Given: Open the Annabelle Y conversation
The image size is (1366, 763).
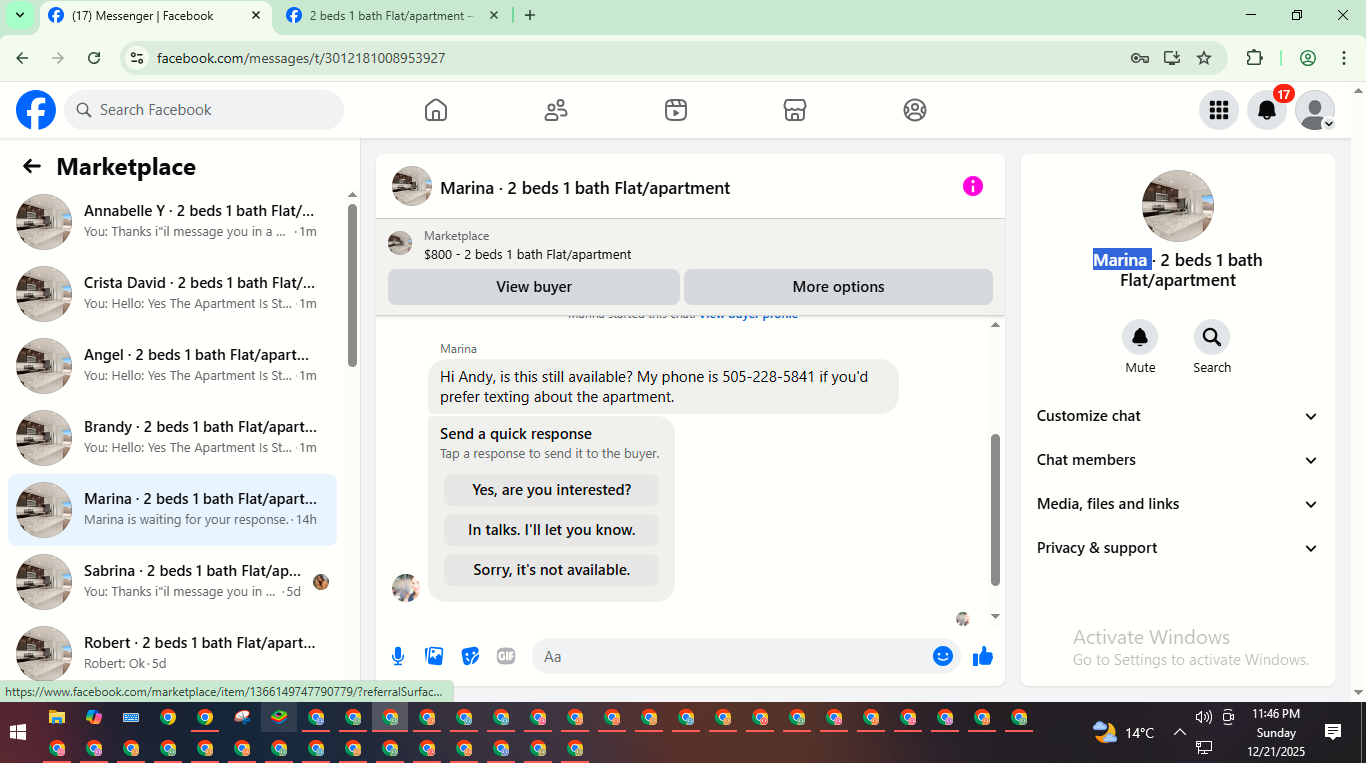Looking at the screenshot, I should (173, 222).
